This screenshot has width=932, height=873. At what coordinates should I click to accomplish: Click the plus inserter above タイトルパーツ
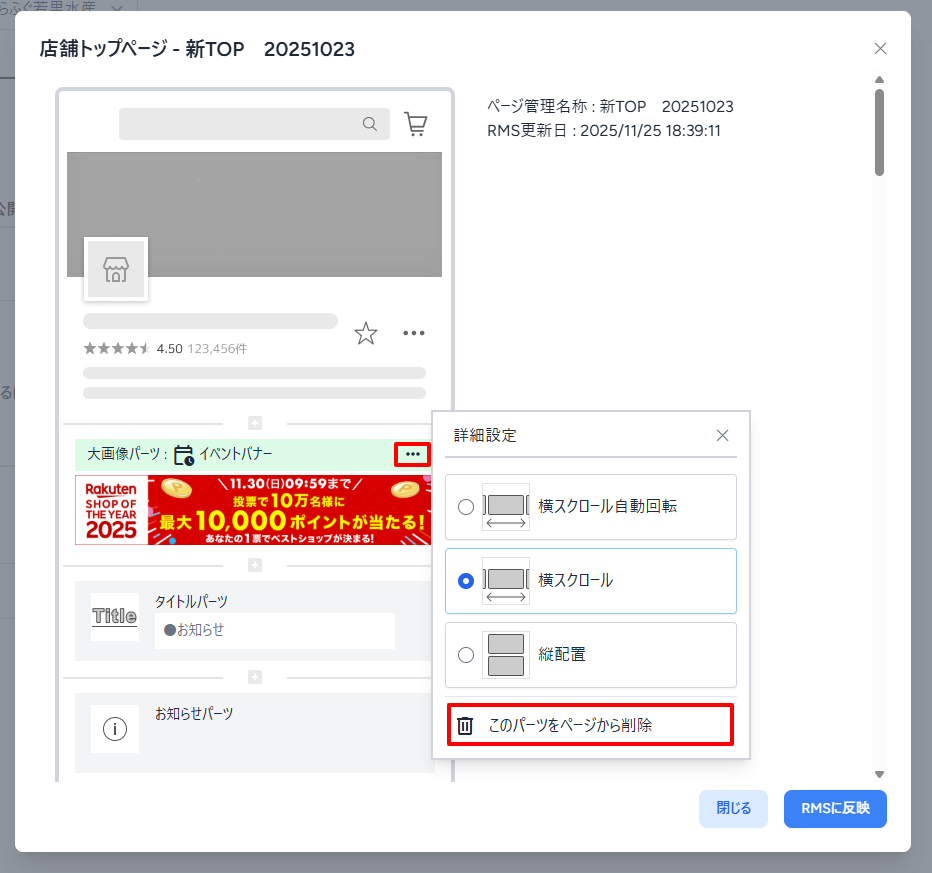pyautogui.click(x=255, y=565)
